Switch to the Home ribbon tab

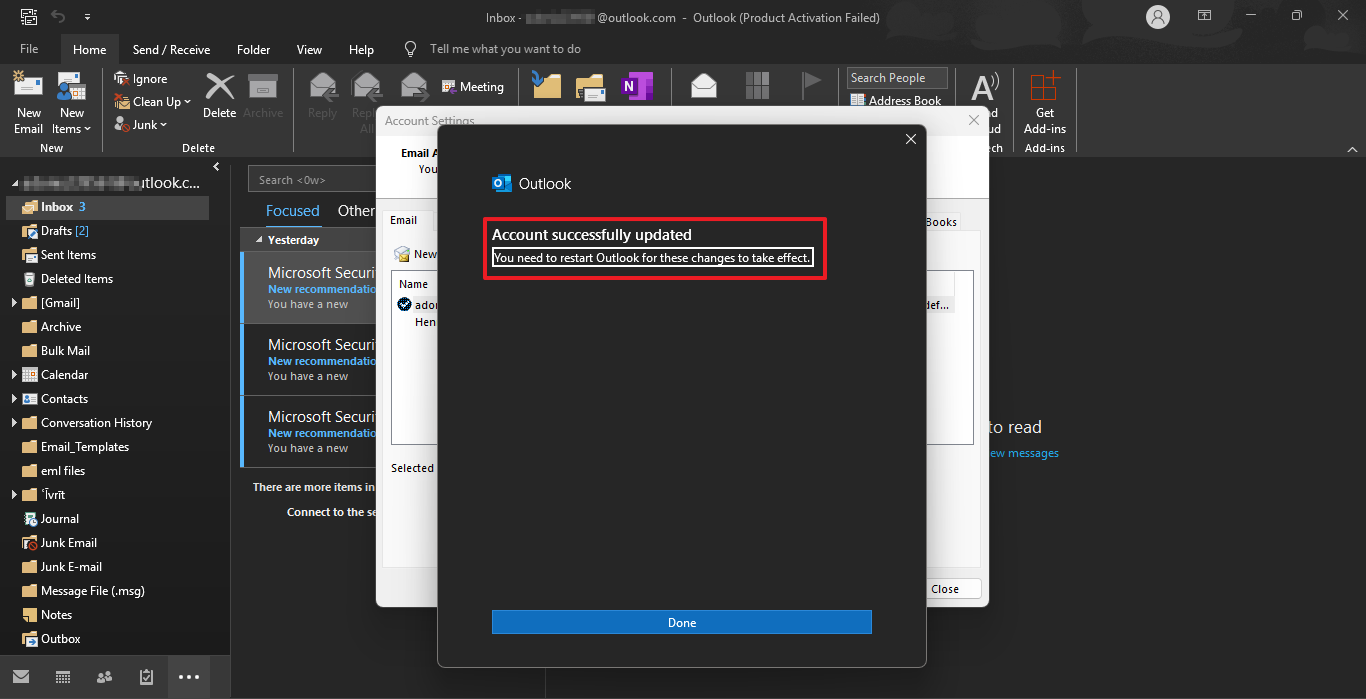click(x=89, y=49)
